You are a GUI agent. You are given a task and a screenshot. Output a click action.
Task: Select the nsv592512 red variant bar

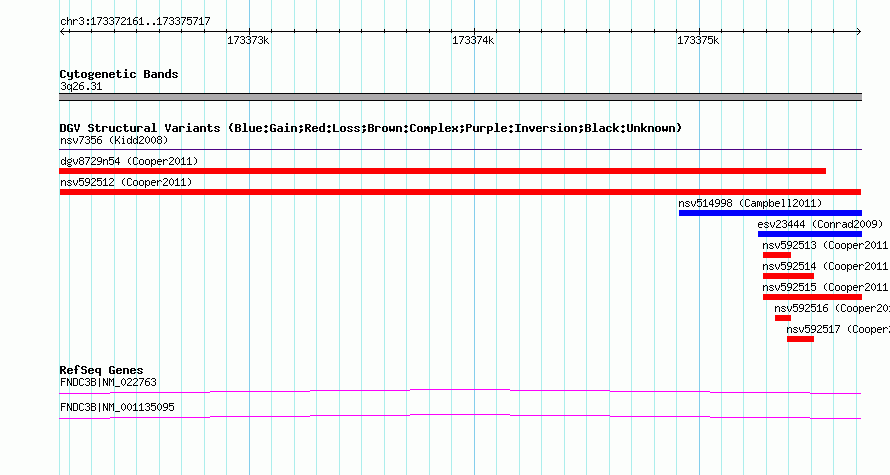460,192
